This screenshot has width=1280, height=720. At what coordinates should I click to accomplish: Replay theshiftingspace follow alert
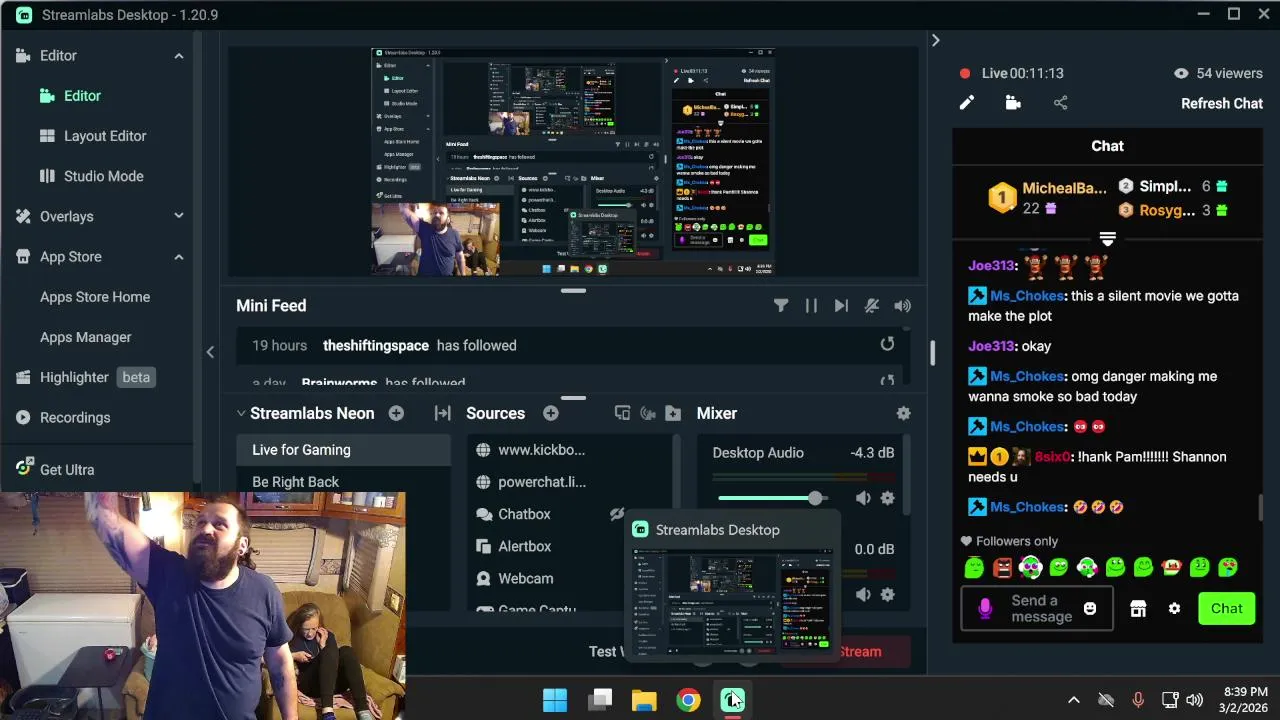coord(887,344)
